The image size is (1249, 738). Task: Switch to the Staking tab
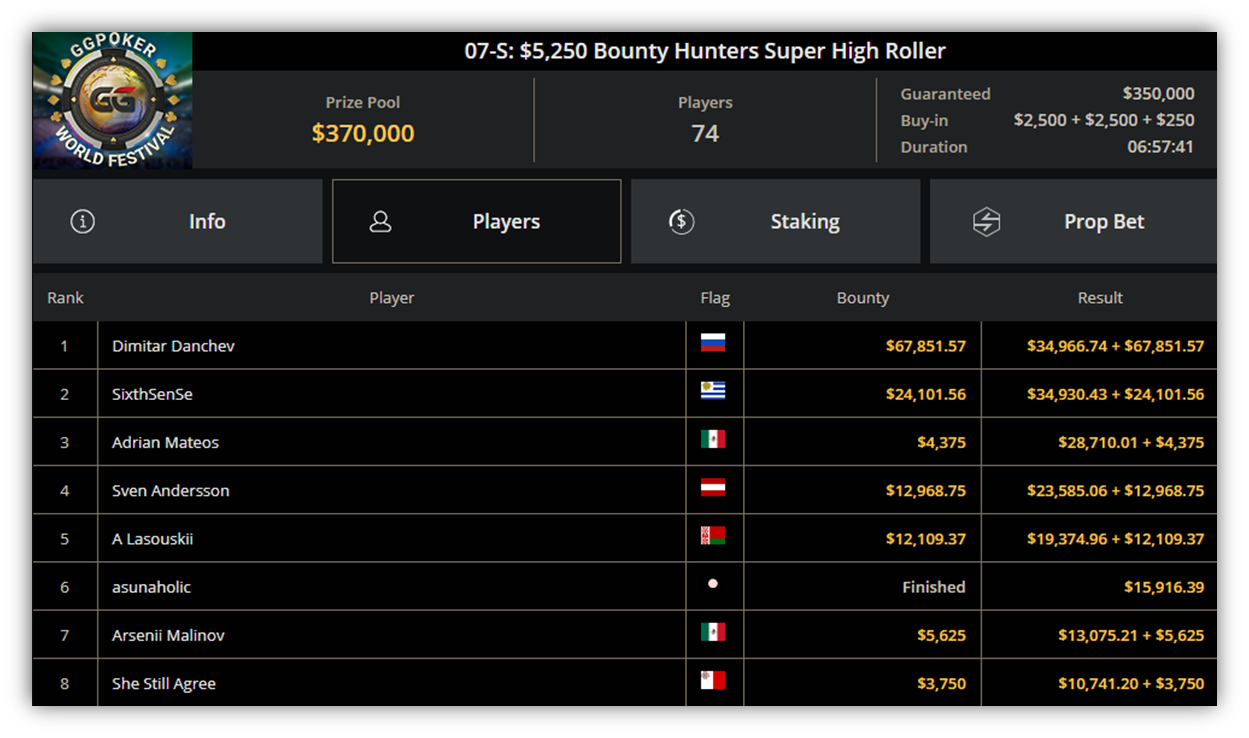[776, 222]
